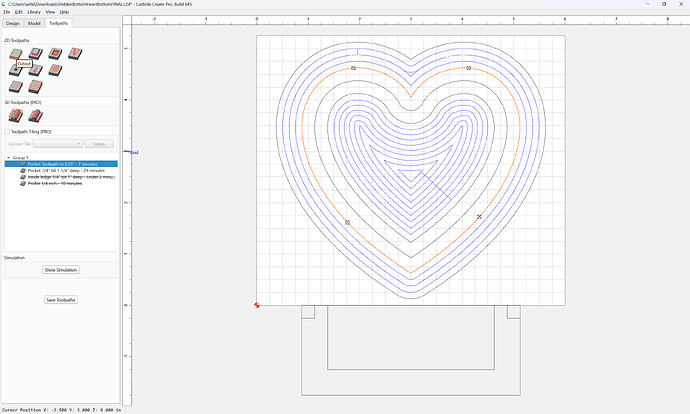Screen dimensions: 690x414
Task: Click the tiling Setup button
Action: (99, 144)
